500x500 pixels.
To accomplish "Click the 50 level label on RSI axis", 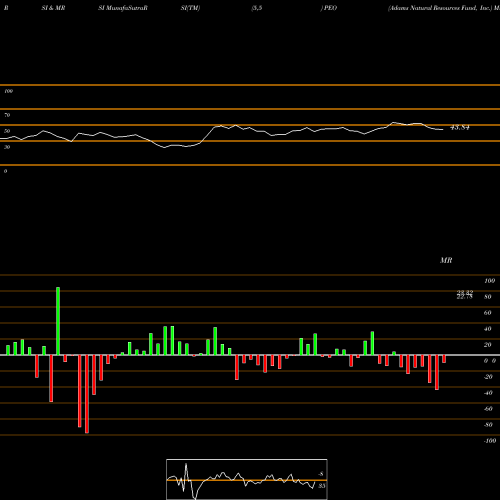I will coord(7,131).
